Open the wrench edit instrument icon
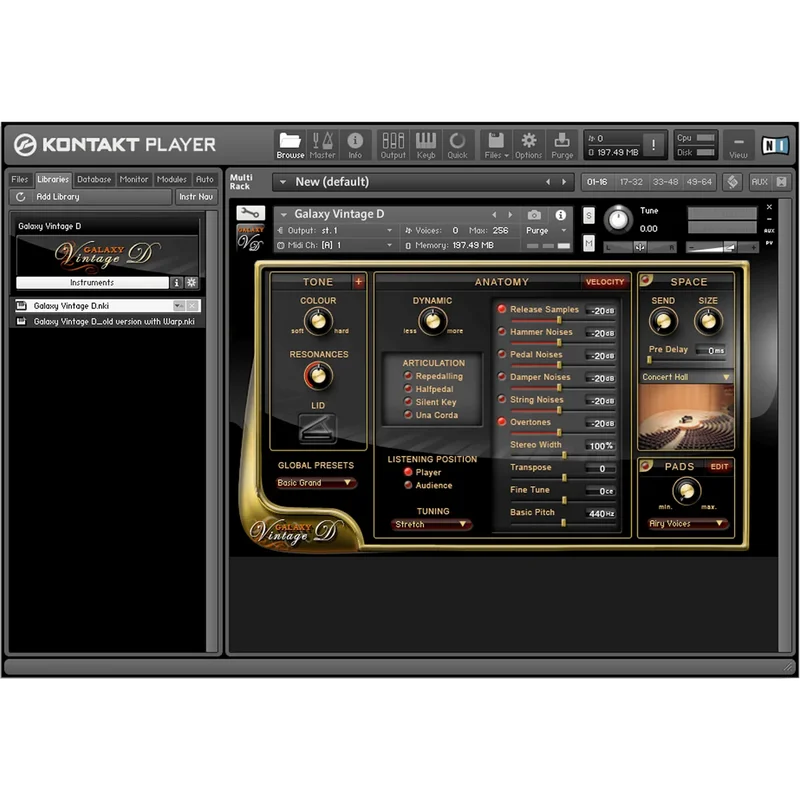Screen dimensions: 800x800 tap(250, 213)
